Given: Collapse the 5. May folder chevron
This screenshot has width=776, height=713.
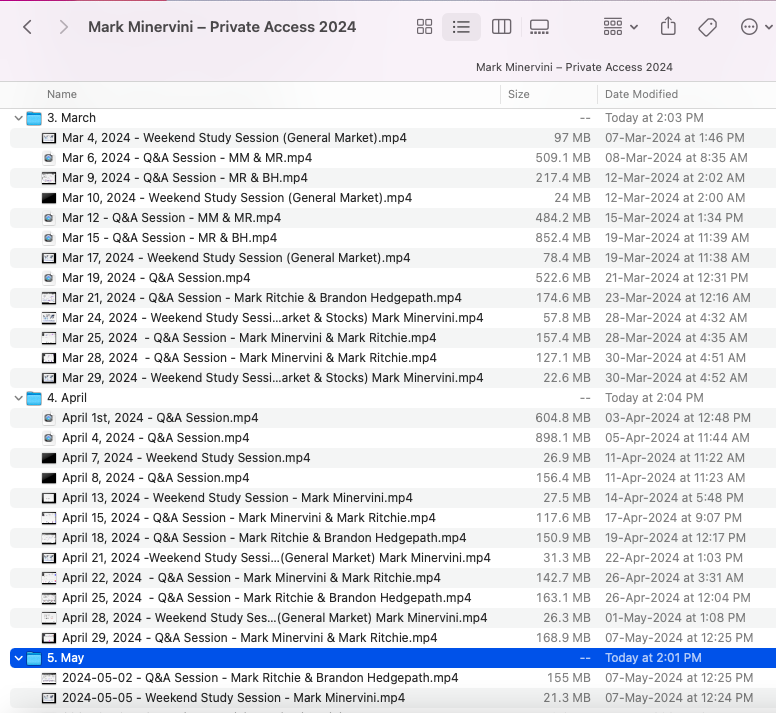Looking at the screenshot, I should (x=18, y=658).
